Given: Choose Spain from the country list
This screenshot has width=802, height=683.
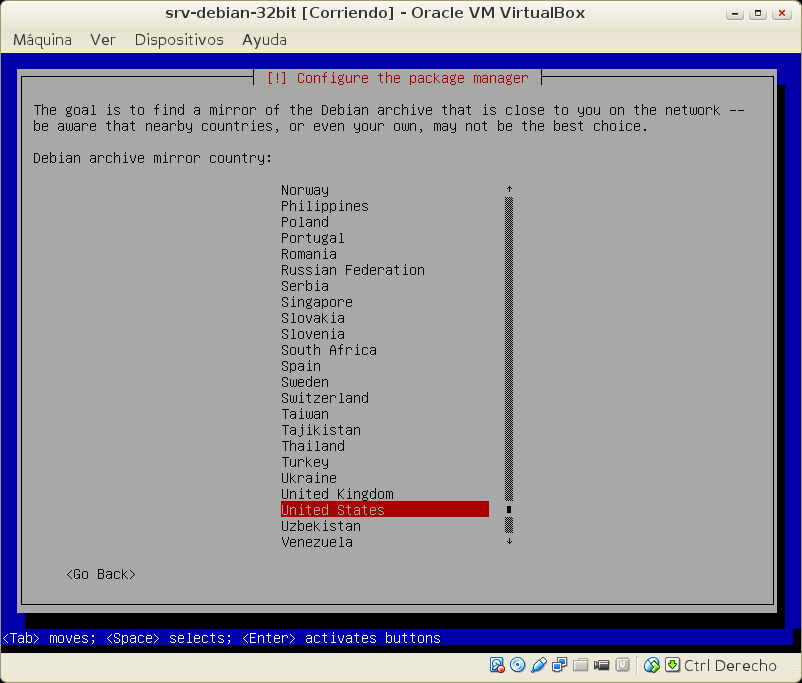Looking at the screenshot, I should click(x=301, y=366).
